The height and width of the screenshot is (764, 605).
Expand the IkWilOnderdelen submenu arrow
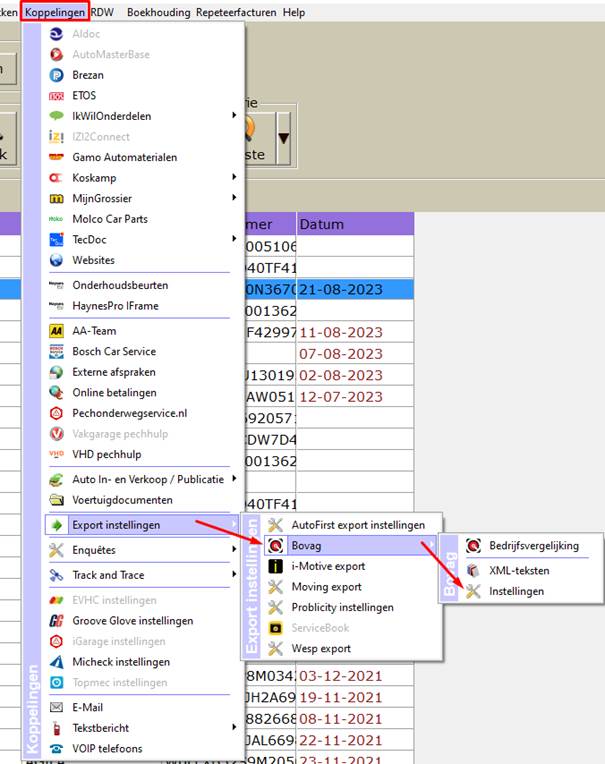(x=234, y=115)
